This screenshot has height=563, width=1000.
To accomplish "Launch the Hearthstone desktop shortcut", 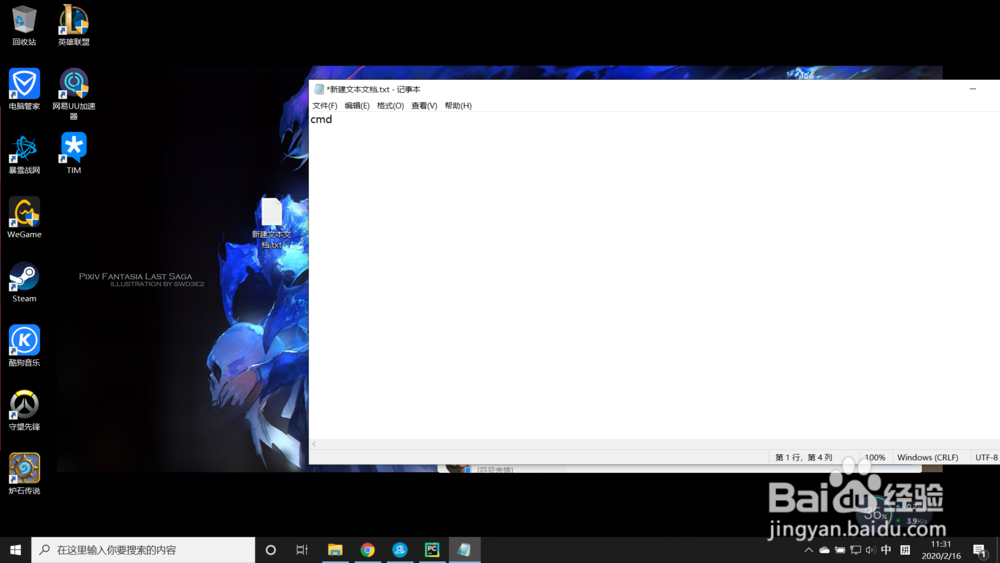I will click(24, 474).
